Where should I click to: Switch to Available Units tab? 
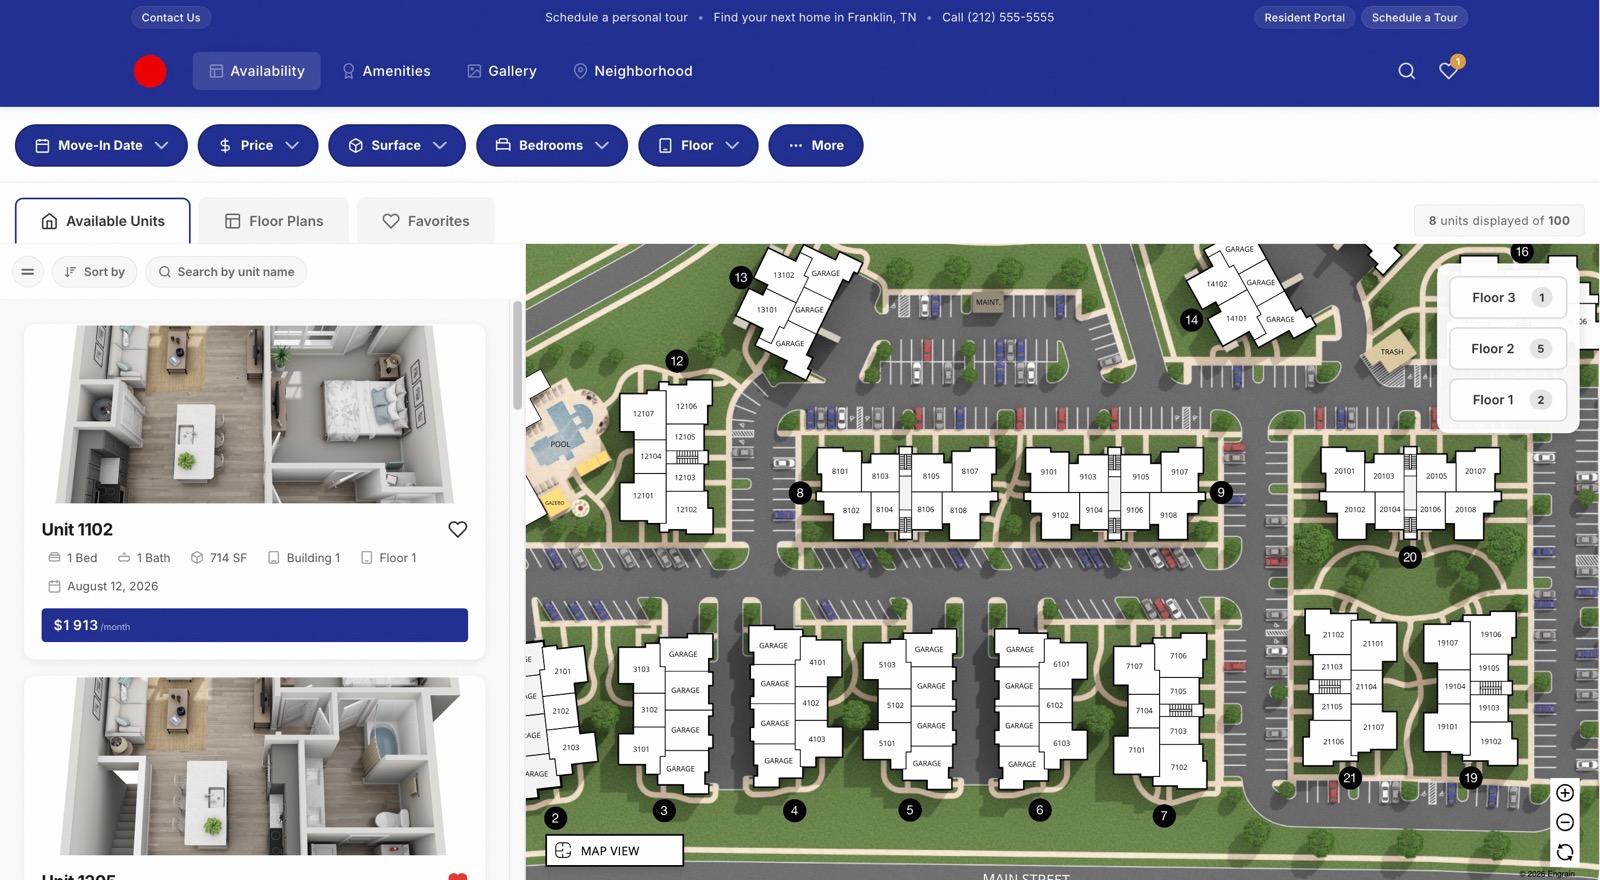(103, 221)
